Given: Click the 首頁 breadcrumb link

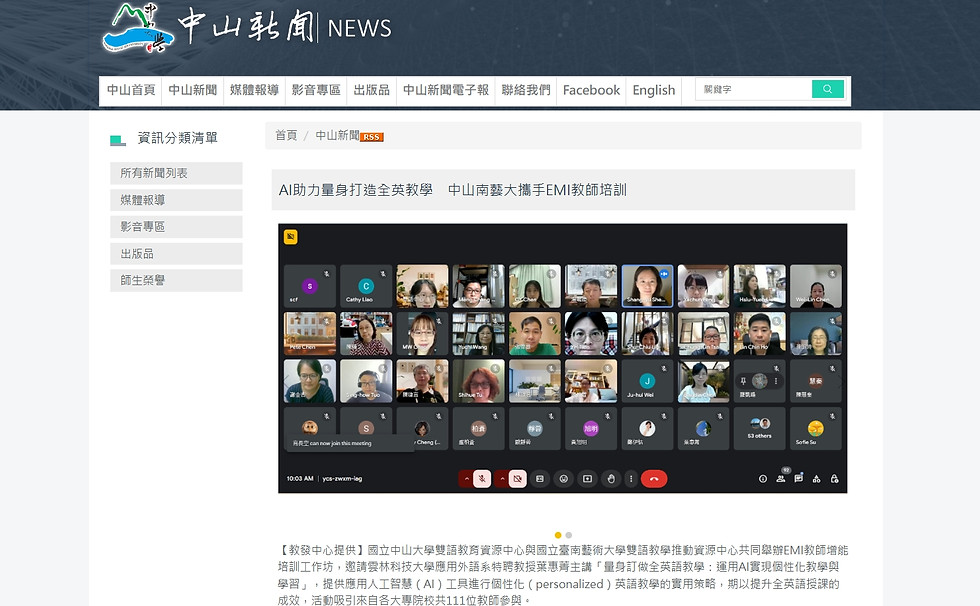Looking at the screenshot, I should point(286,136).
